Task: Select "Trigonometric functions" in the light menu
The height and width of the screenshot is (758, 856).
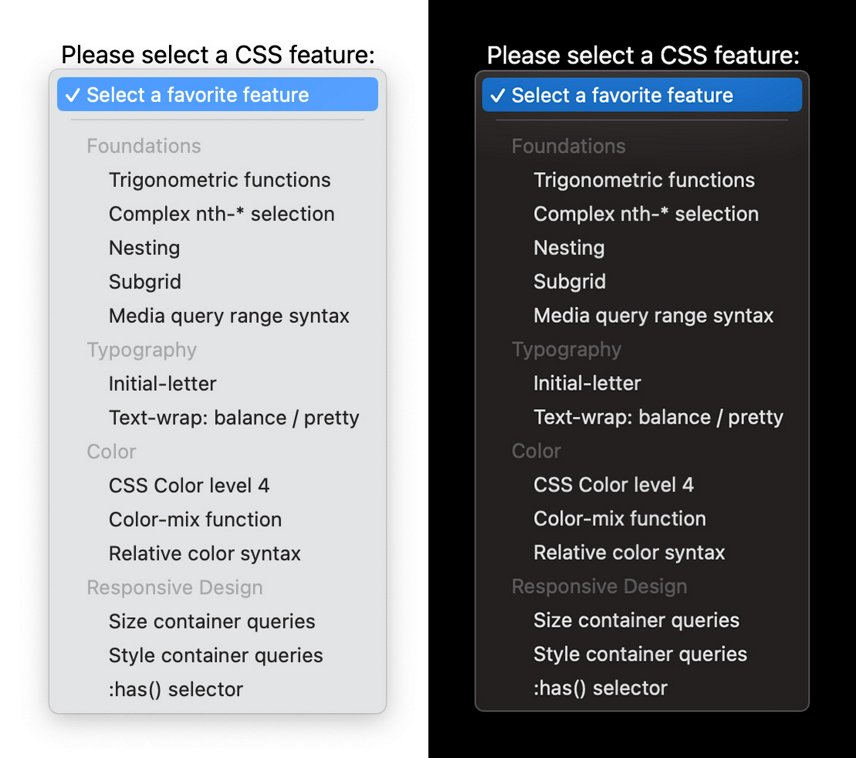Action: point(219,180)
